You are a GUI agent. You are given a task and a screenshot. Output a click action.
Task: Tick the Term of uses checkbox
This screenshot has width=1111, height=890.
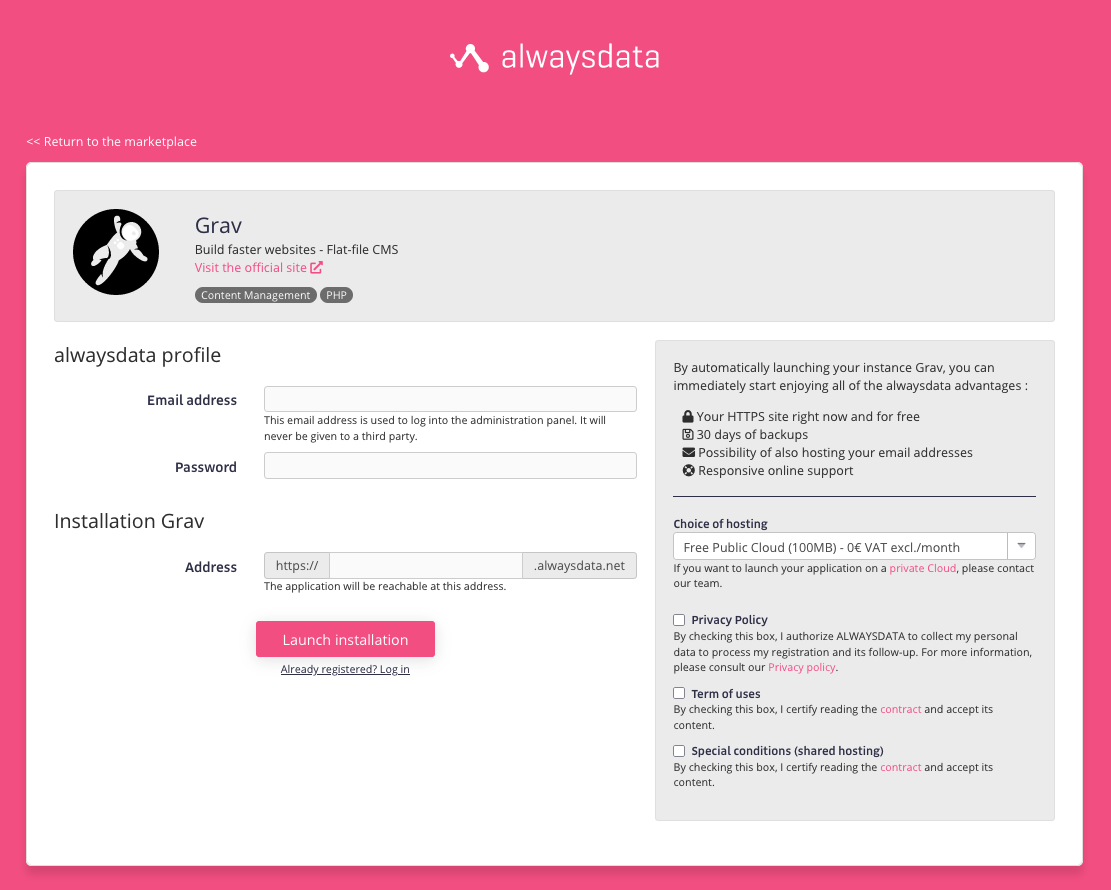[x=680, y=693]
